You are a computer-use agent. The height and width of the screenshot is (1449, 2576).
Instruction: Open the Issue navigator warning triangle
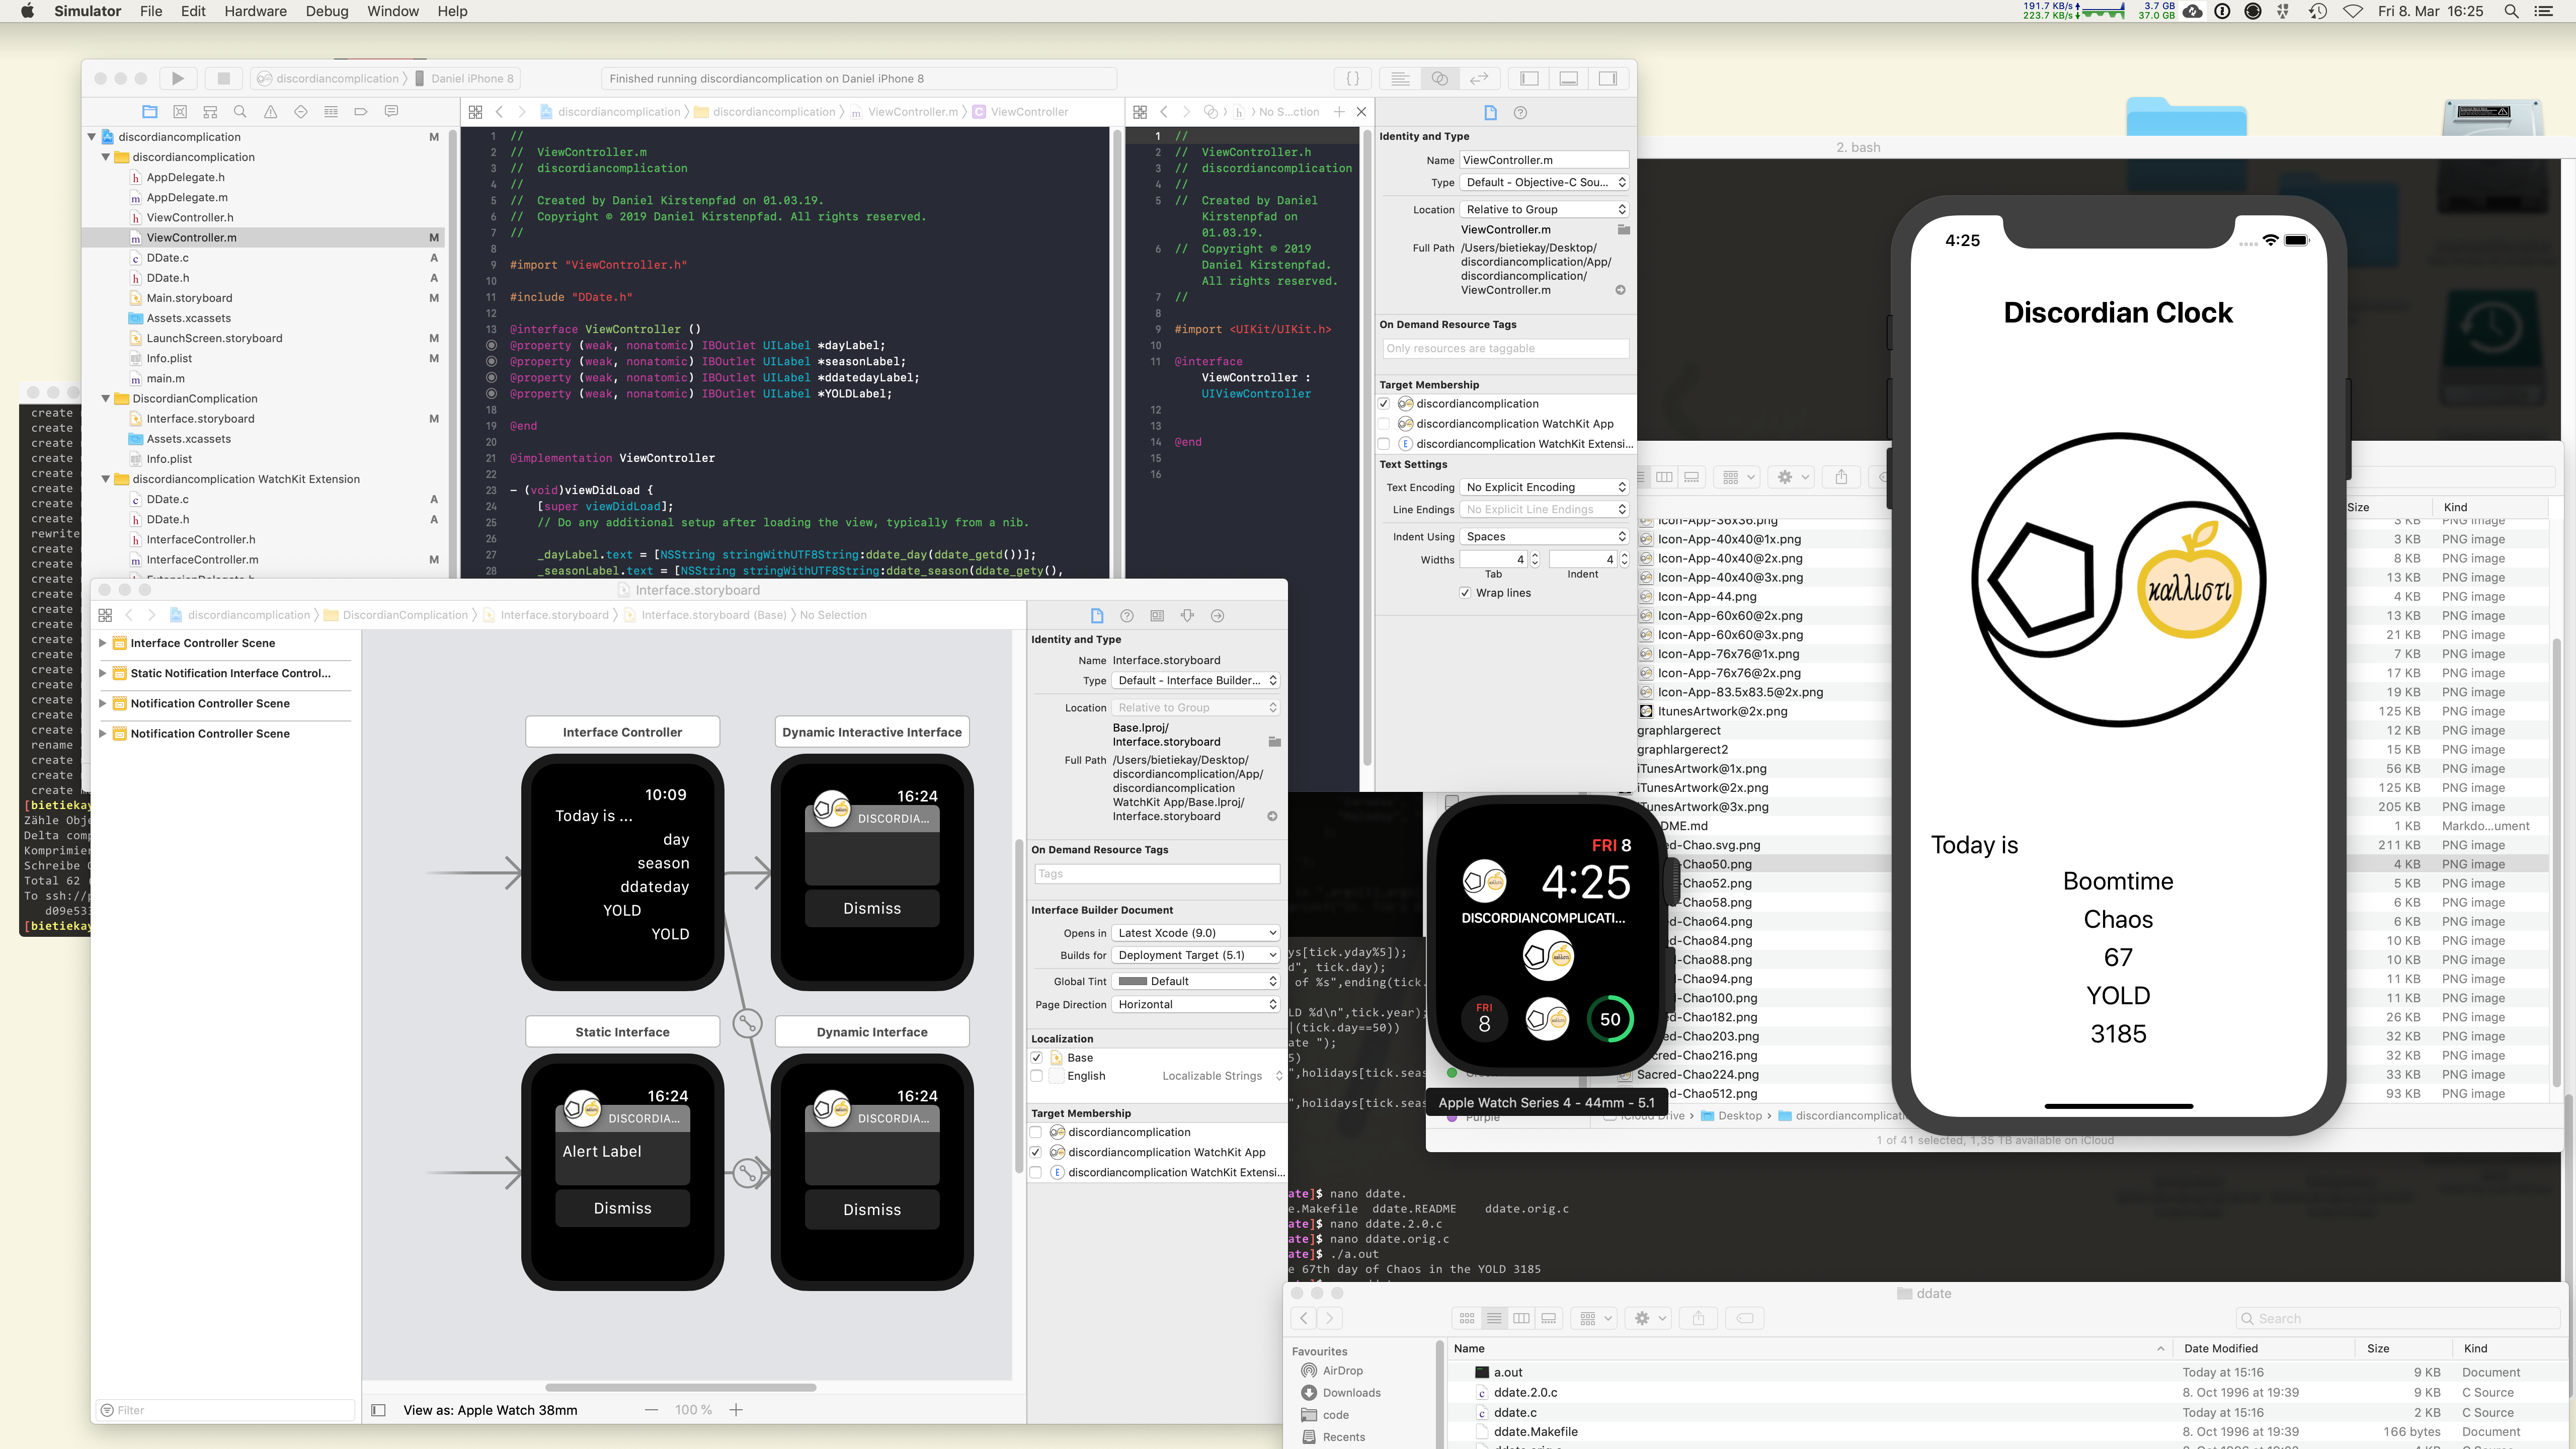pos(270,112)
